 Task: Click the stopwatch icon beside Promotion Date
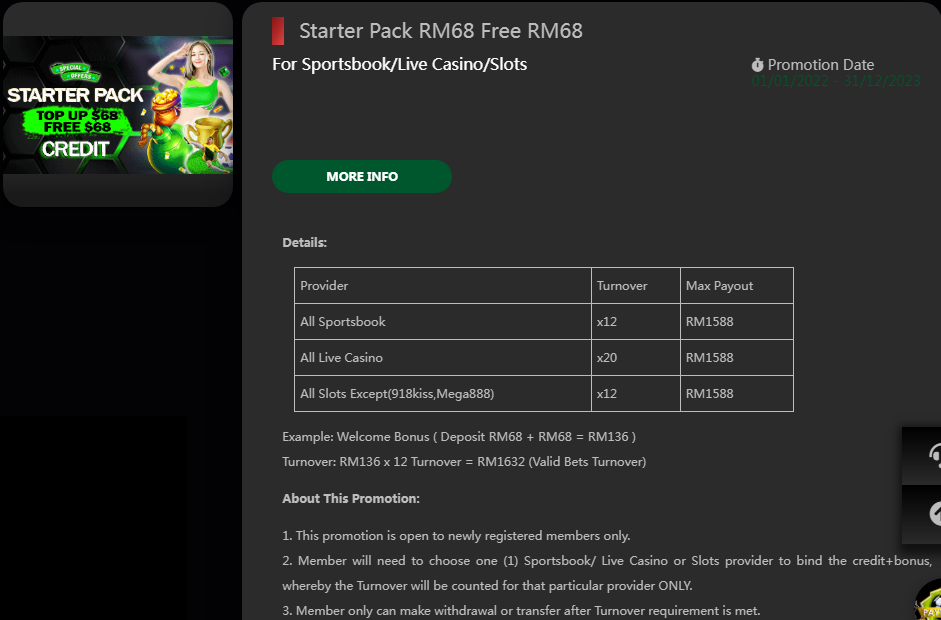[x=758, y=65]
